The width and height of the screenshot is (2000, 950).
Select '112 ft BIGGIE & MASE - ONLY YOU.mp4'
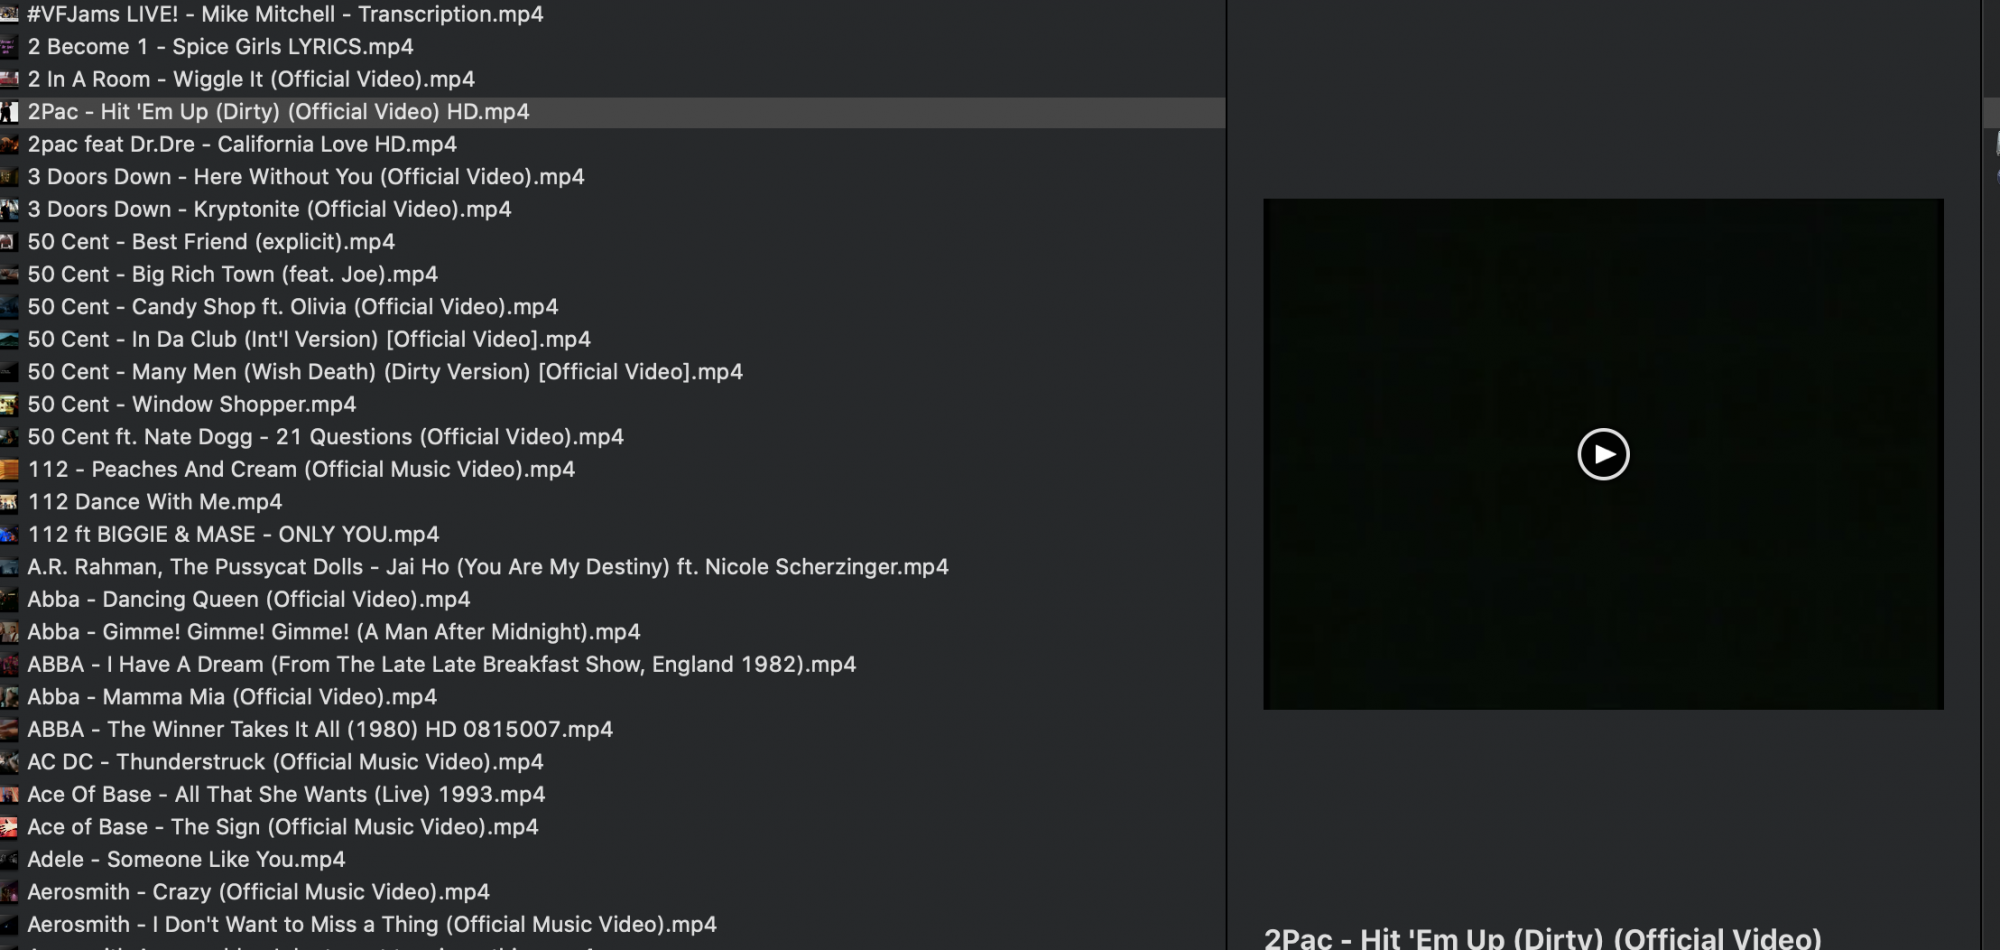coord(233,534)
